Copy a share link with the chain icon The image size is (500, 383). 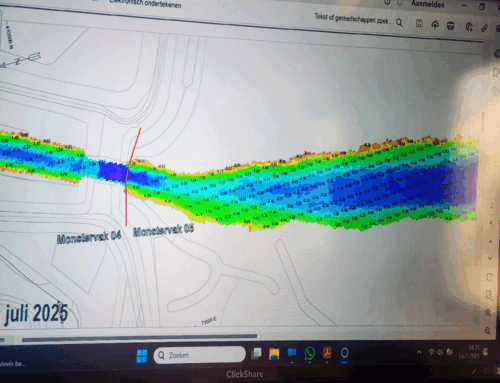point(484,28)
